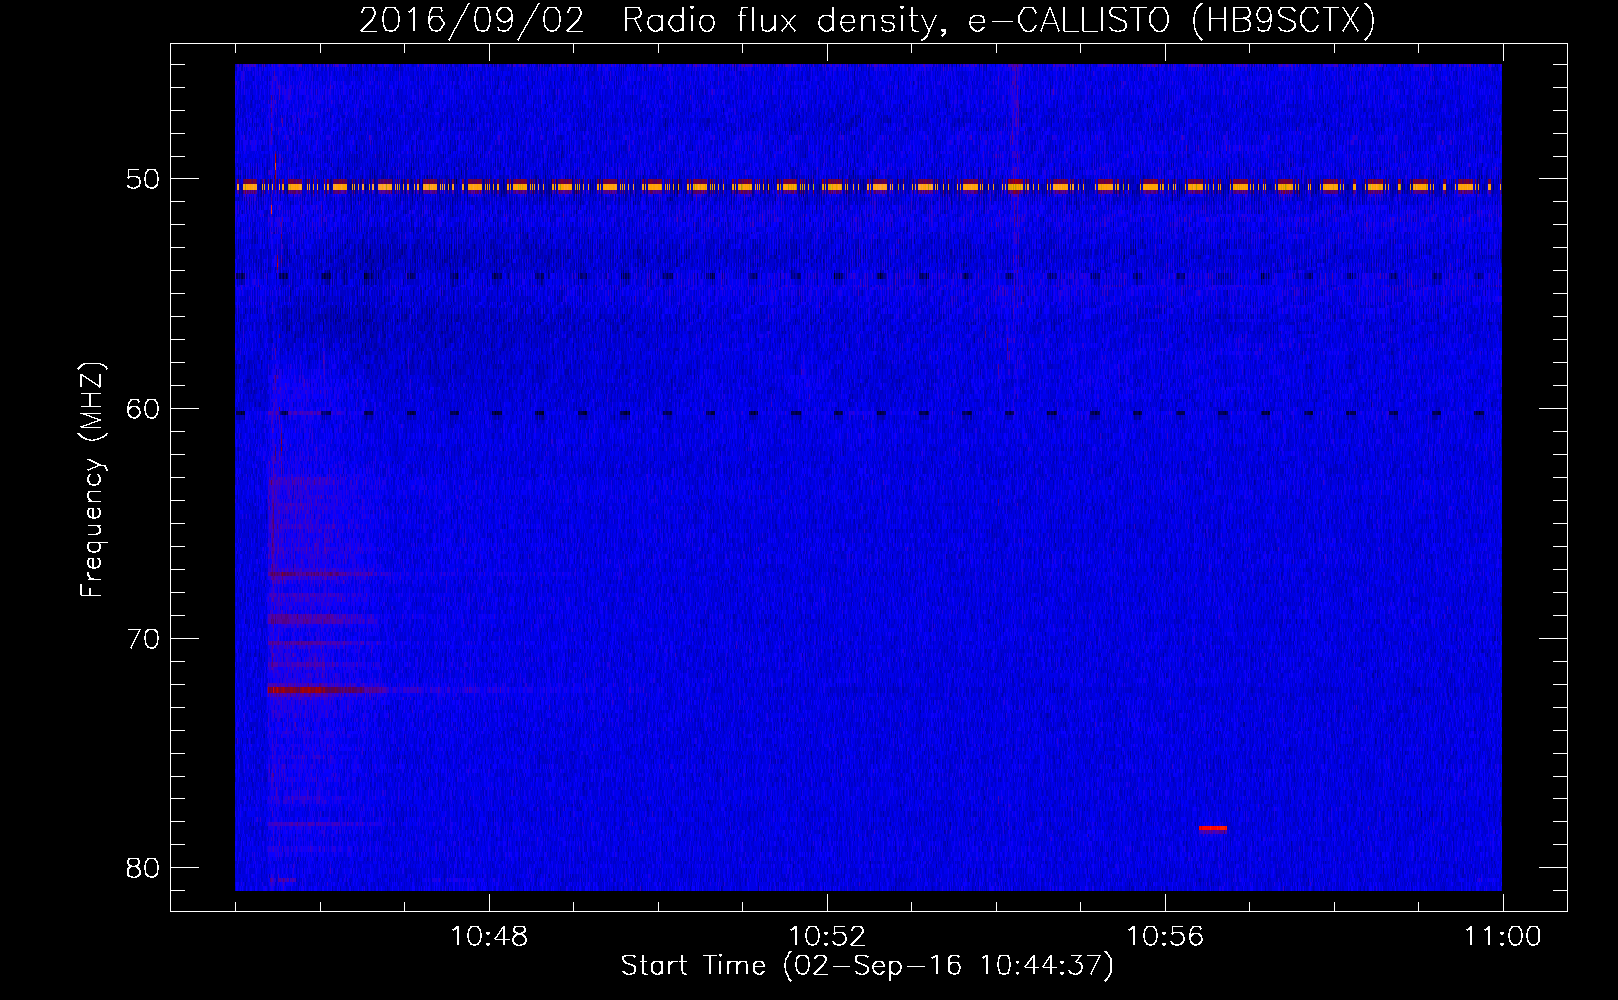Click the 50 frequency tick label
Viewport: 1618px width, 1000px height.
pos(145,180)
